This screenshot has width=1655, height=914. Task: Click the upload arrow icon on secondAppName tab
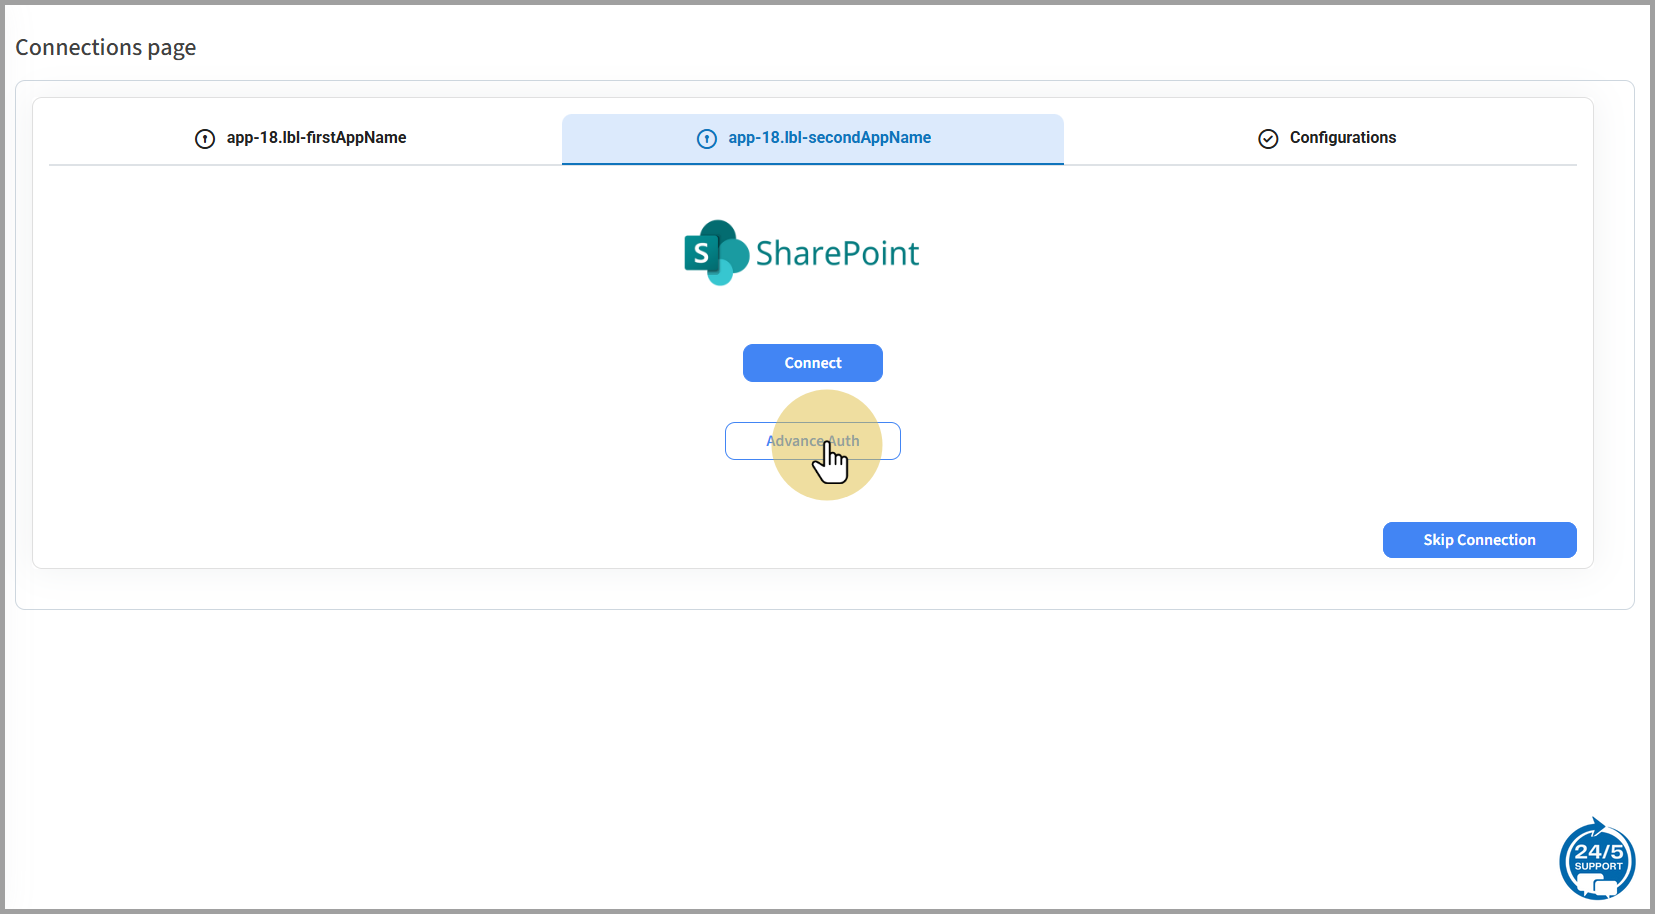(x=707, y=139)
